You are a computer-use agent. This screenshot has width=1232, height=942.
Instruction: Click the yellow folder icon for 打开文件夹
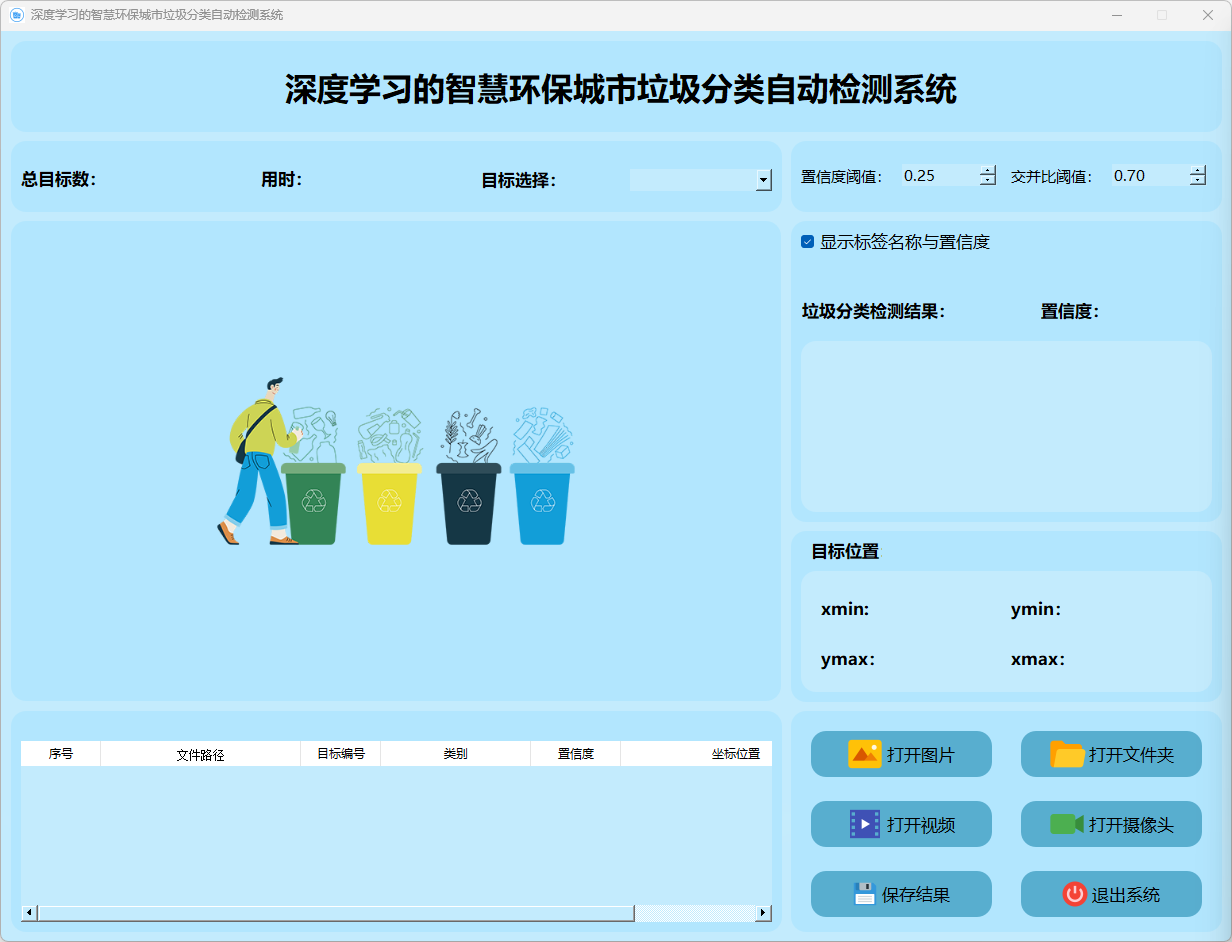click(x=1067, y=754)
